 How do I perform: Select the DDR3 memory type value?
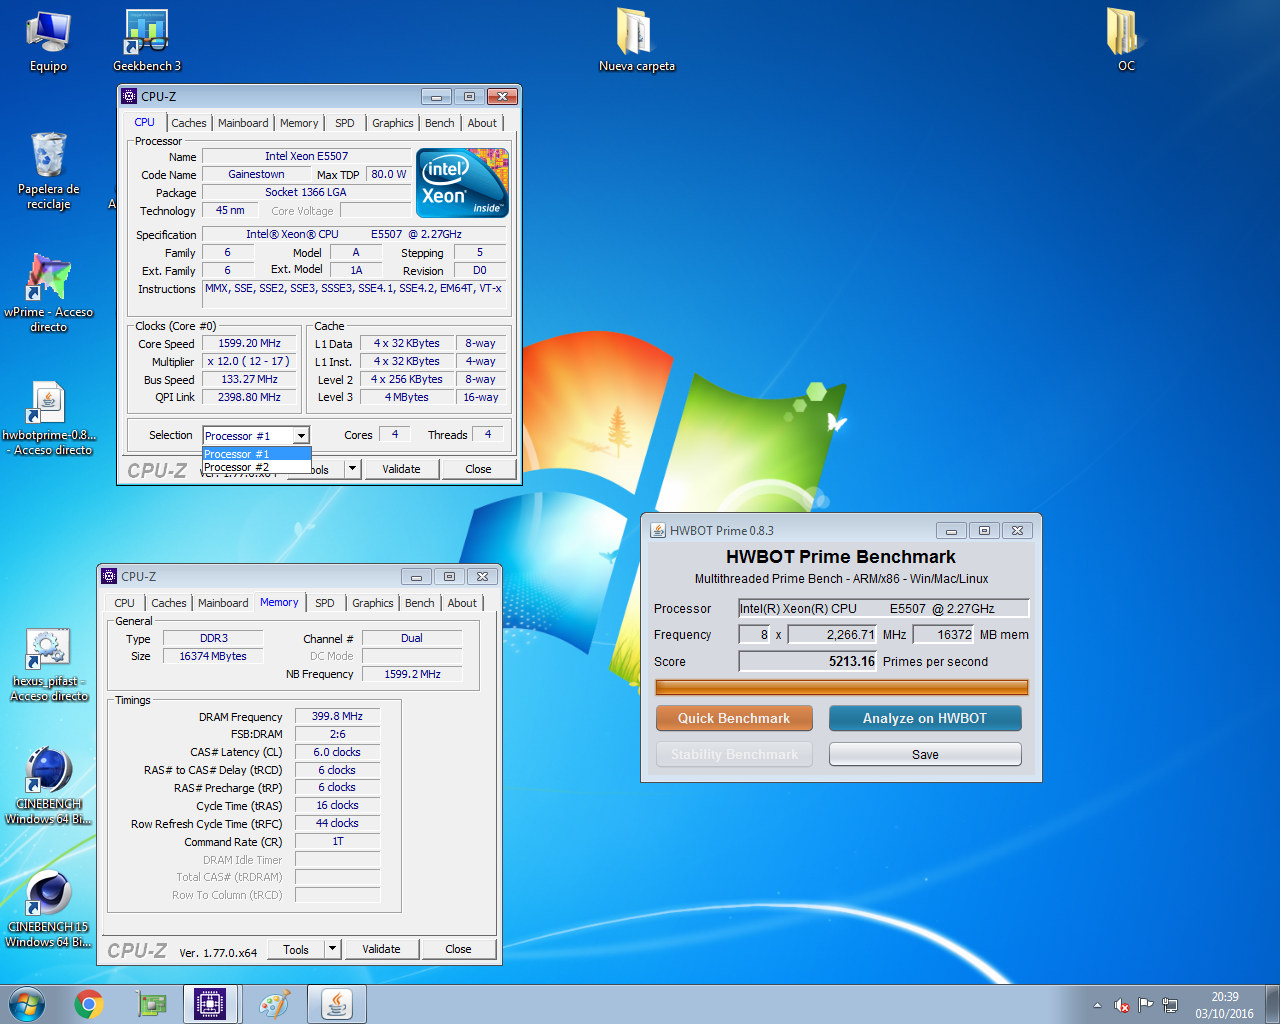(213, 638)
